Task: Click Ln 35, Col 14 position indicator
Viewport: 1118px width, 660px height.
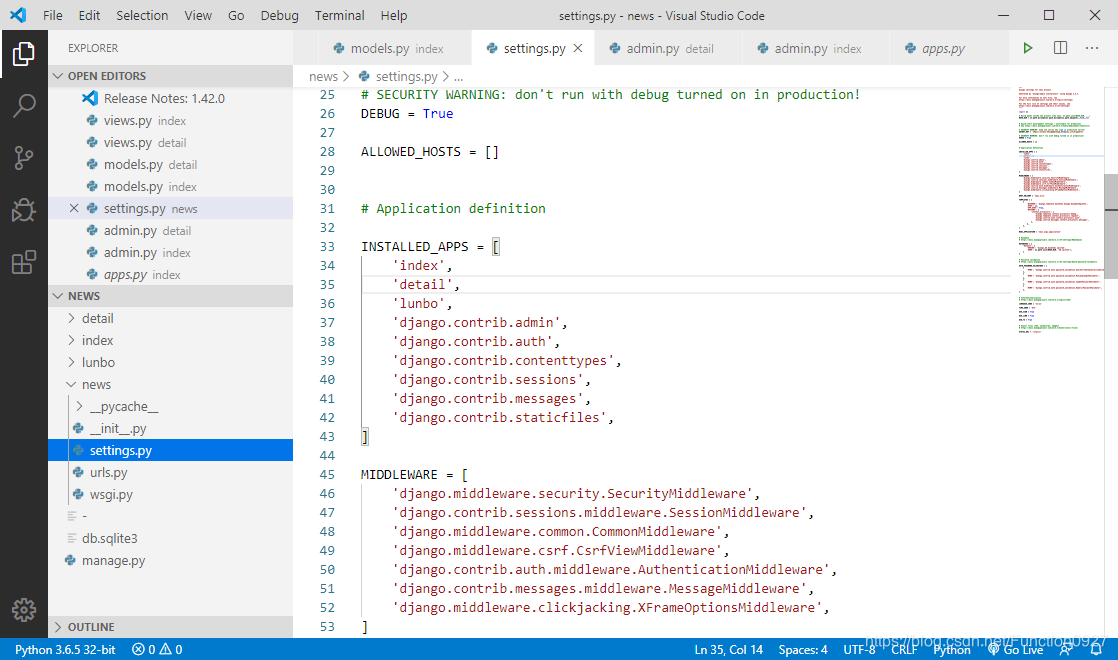Action: 728,649
